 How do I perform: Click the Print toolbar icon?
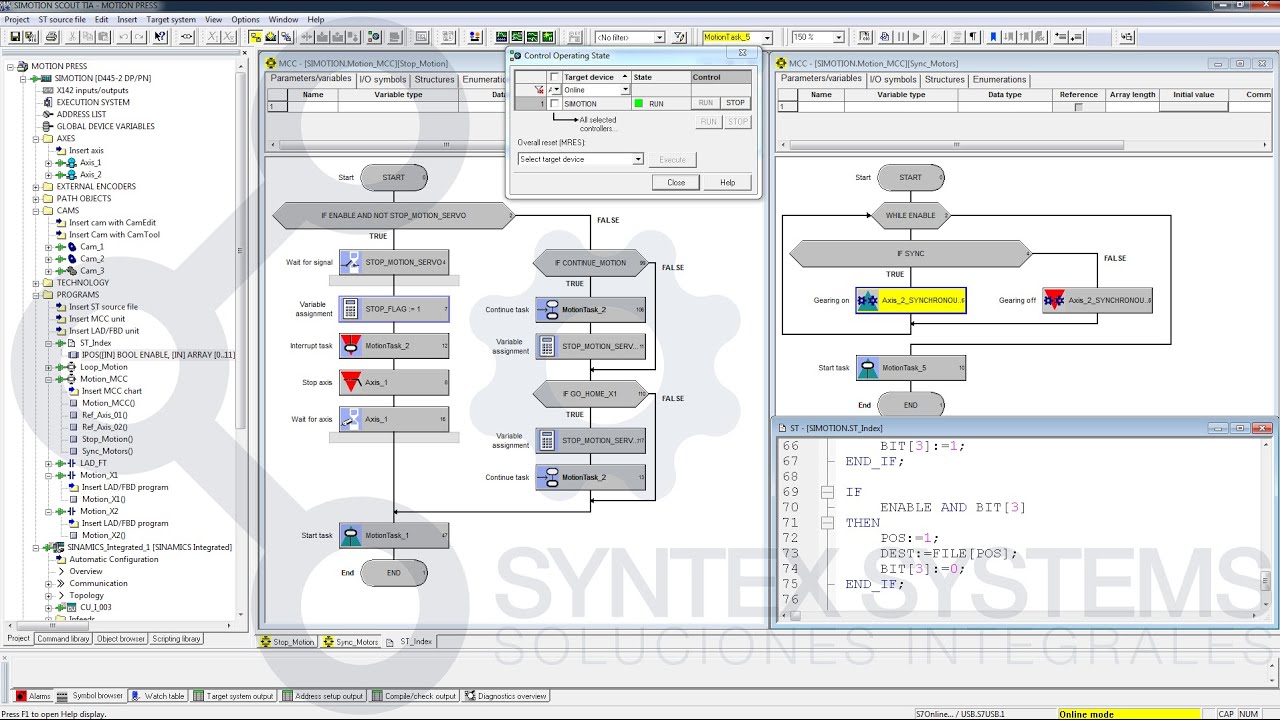click(51, 37)
